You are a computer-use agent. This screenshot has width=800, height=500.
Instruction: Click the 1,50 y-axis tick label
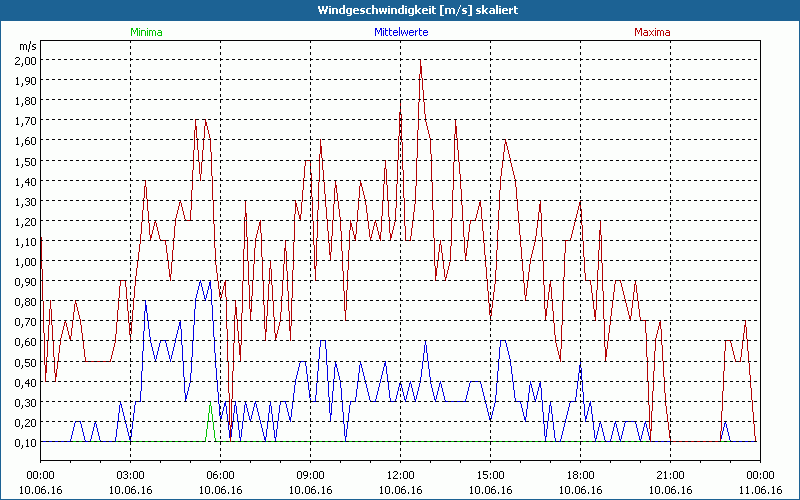point(25,161)
